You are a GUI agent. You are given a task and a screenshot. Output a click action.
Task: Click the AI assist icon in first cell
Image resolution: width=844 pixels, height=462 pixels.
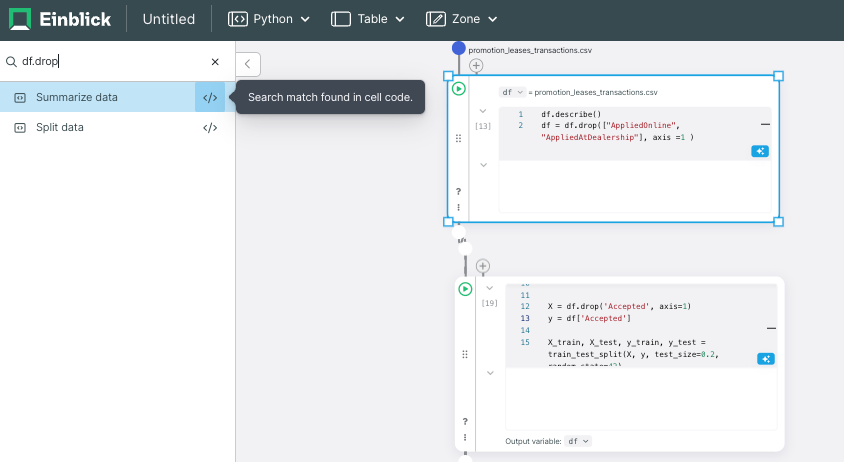(759, 151)
